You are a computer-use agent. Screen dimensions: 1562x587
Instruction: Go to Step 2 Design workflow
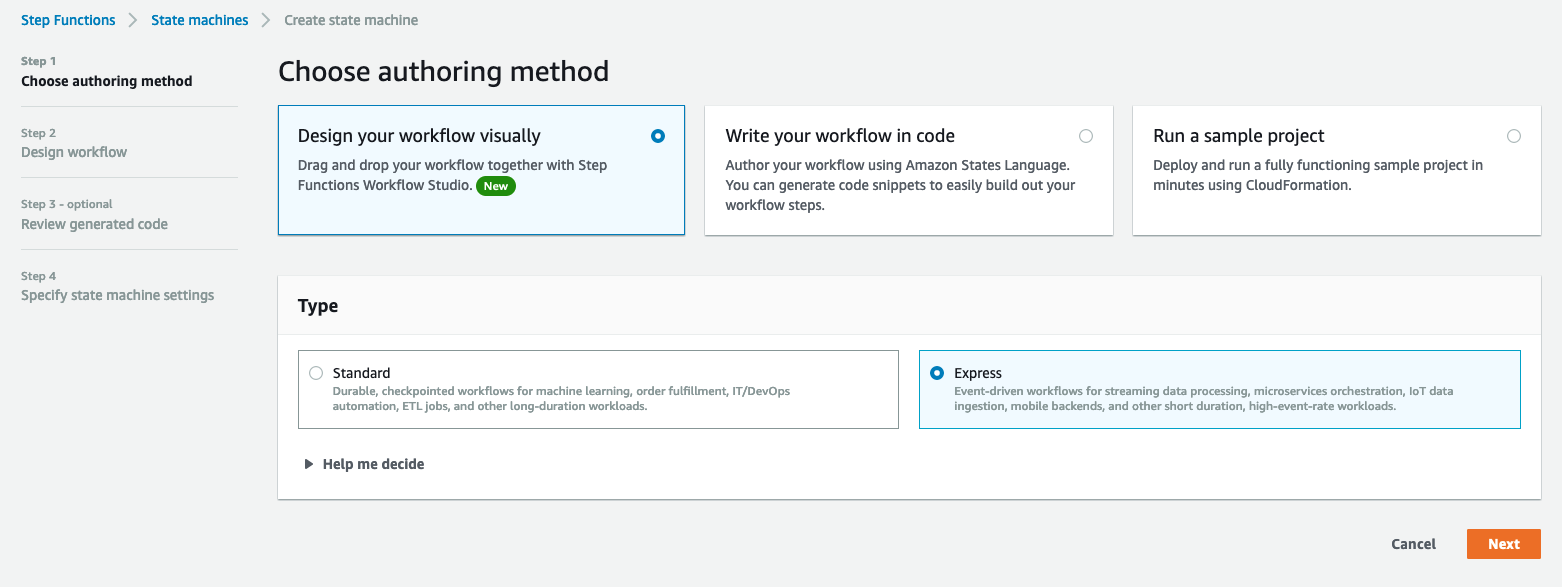(74, 152)
